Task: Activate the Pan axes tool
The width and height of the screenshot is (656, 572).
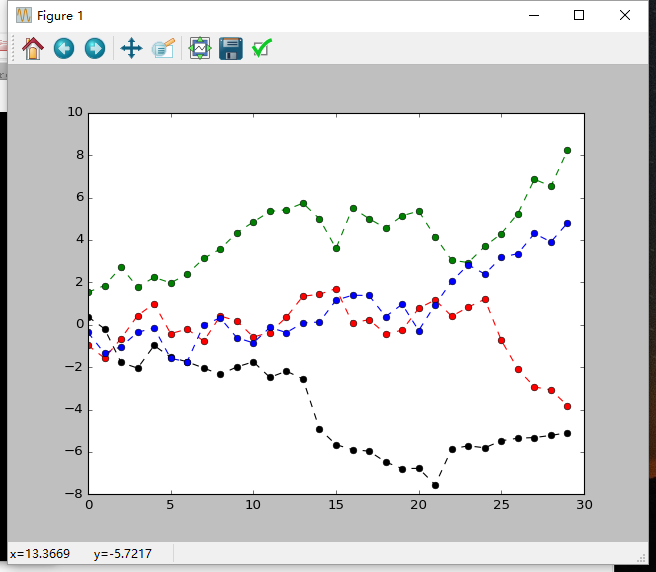Action: (131, 49)
